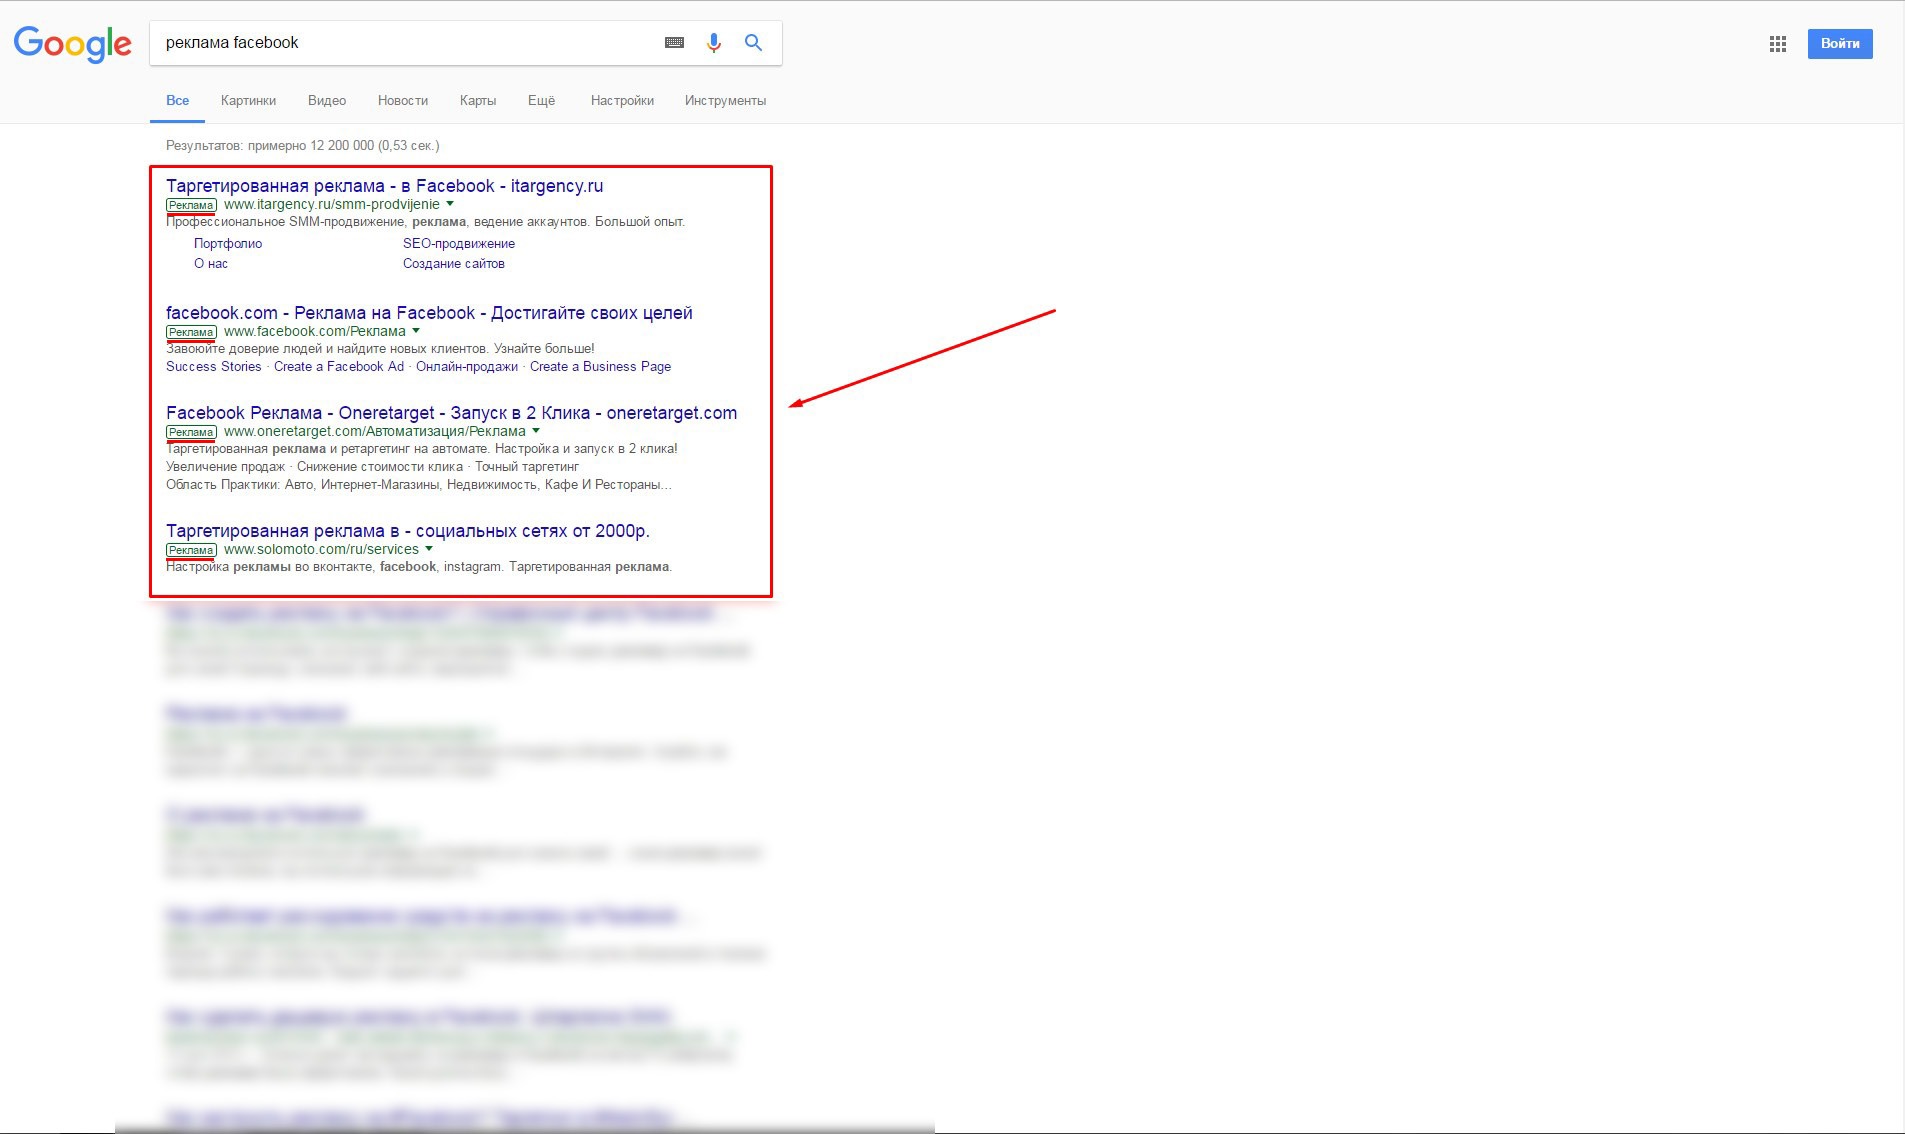Start voice search with microphone icon
The image size is (1905, 1134).
(x=713, y=43)
